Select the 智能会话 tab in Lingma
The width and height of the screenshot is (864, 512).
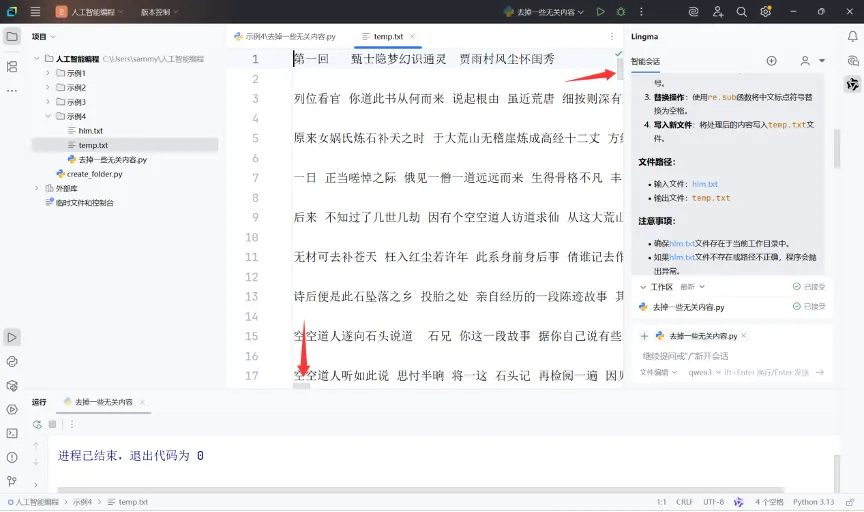point(645,61)
